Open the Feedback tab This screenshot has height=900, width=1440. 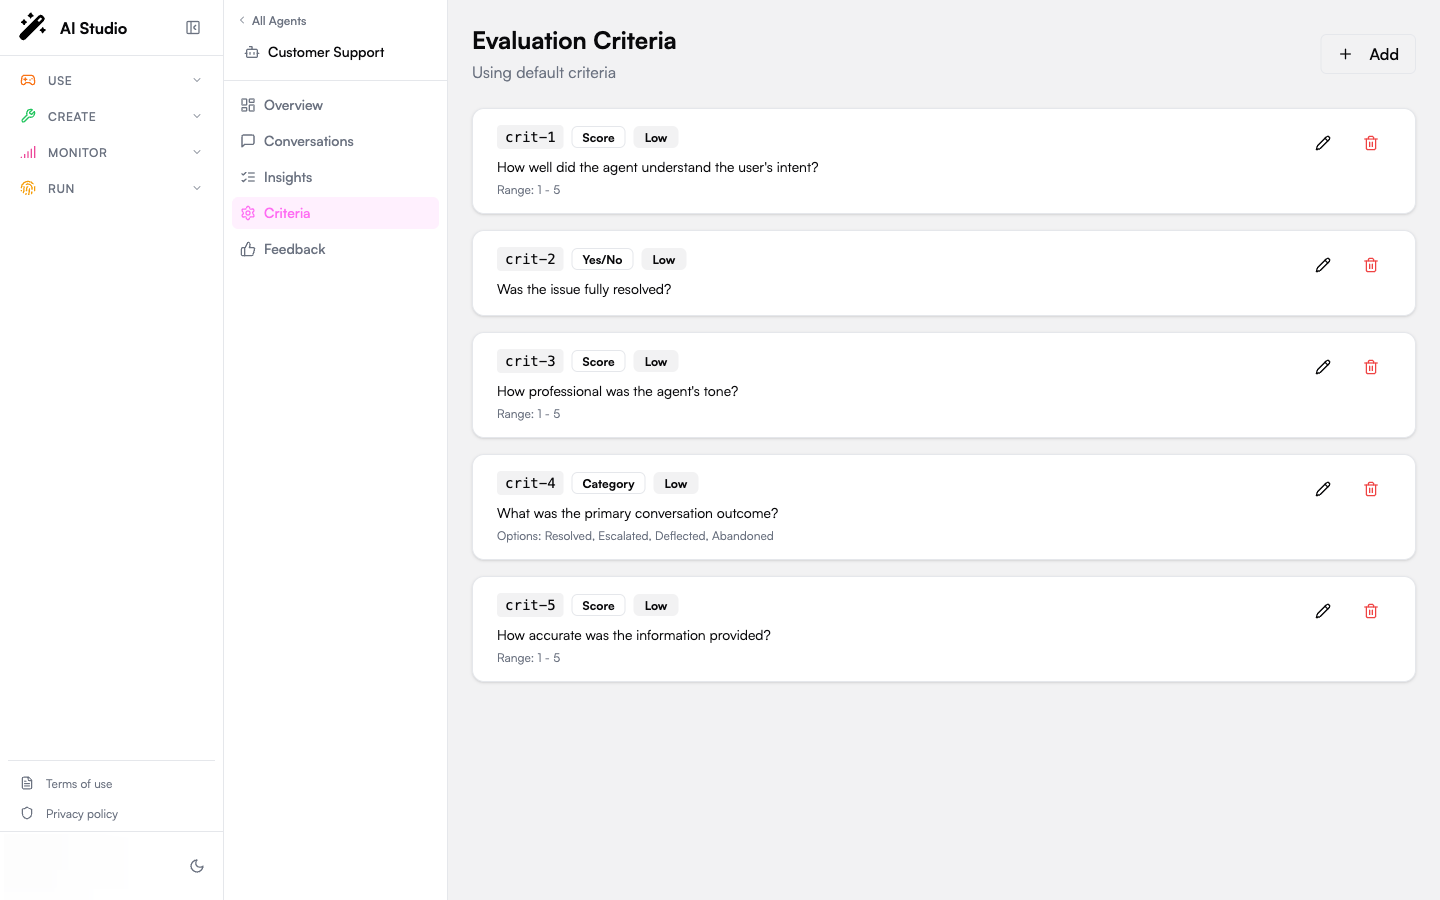335,249
